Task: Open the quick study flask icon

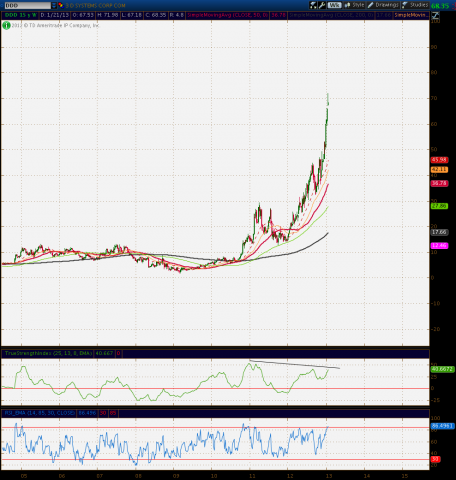Action: click(313, 5)
